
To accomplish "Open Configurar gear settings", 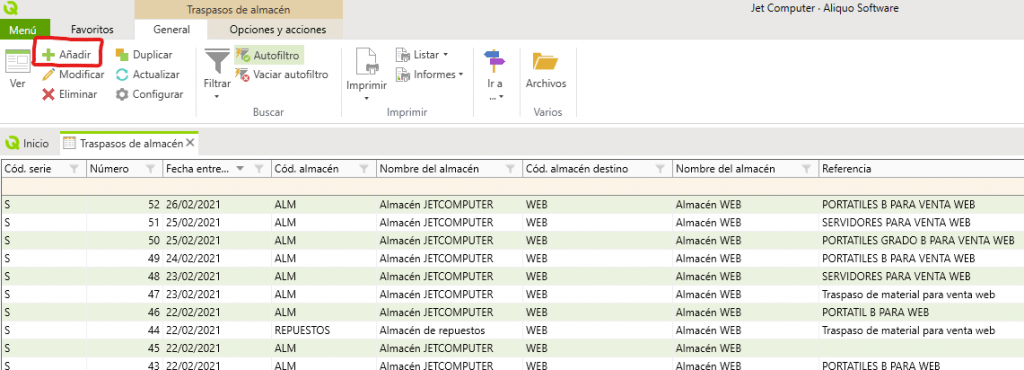I will pos(149,94).
